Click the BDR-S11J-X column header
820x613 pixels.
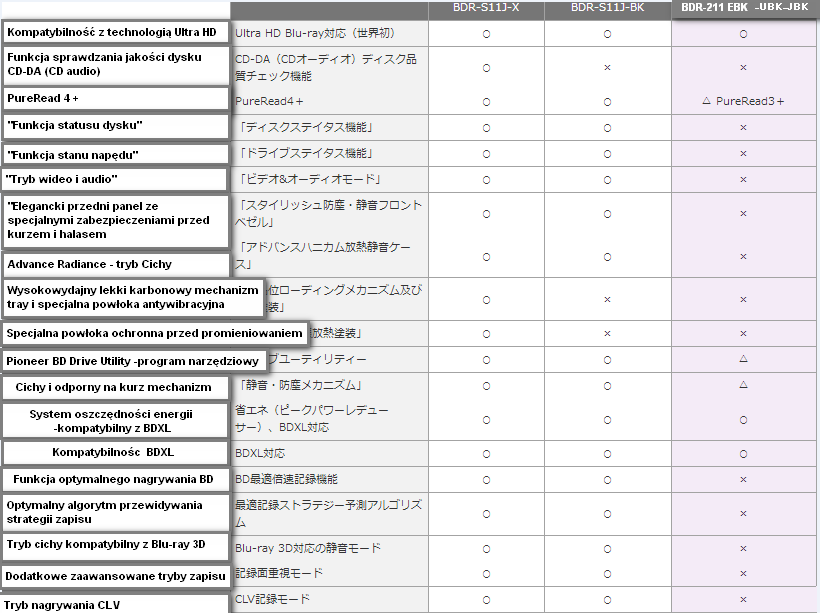coord(486,8)
